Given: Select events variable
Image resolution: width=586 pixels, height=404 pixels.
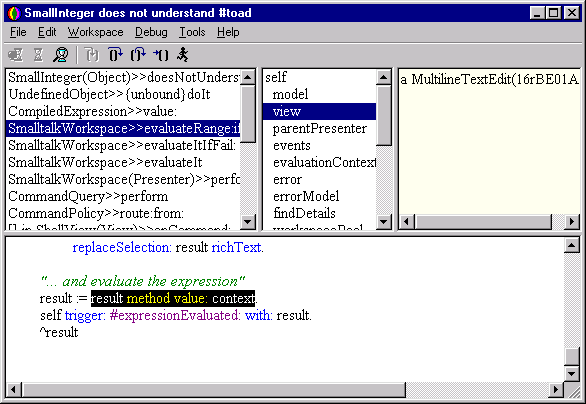Looking at the screenshot, I should [x=320, y=145].
